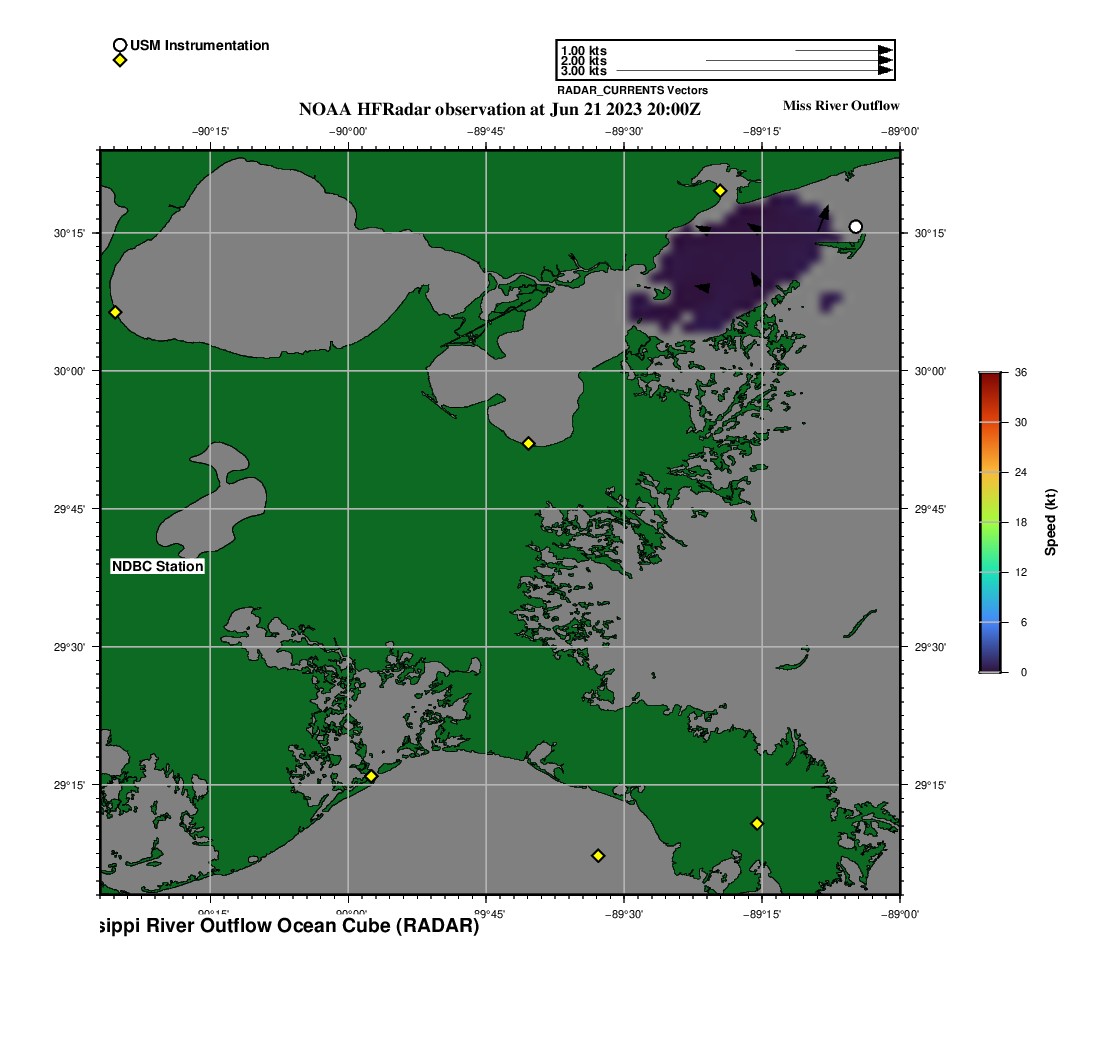This screenshot has height=1050, width=1100.
Task: Click the yellow diamond station in the southeast land area
Action: coord(757,823)
